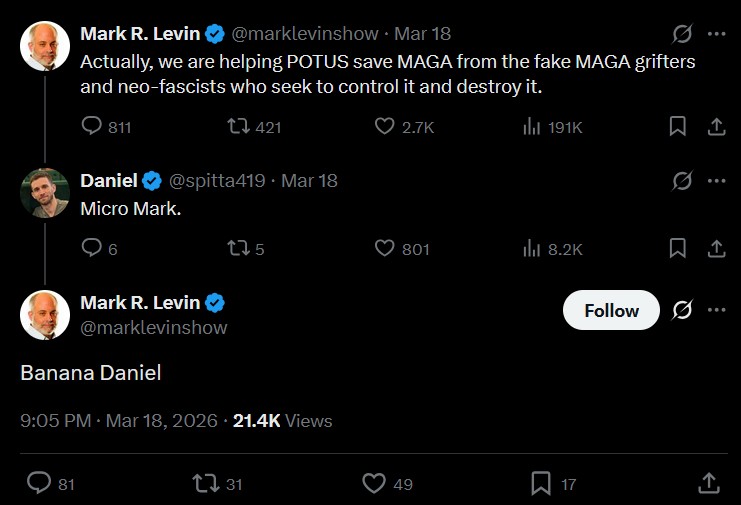Open more options on Banana Daniel tweet
The width and height of the screenshot is (741, 505).
click(x=716, y=310)
